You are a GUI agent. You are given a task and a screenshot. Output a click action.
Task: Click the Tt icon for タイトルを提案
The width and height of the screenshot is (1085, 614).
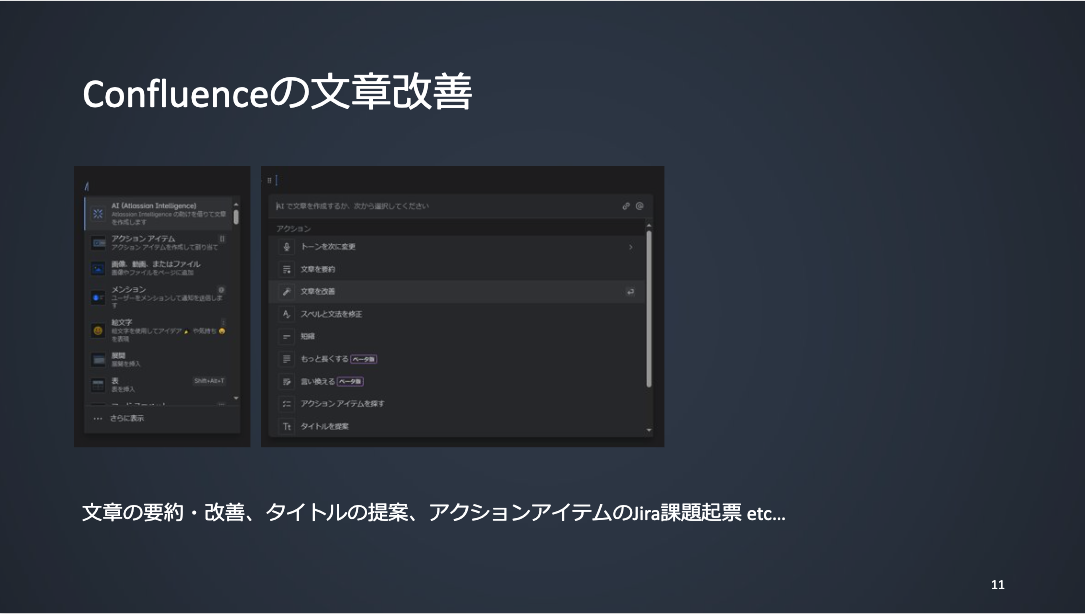click(286, 426)
